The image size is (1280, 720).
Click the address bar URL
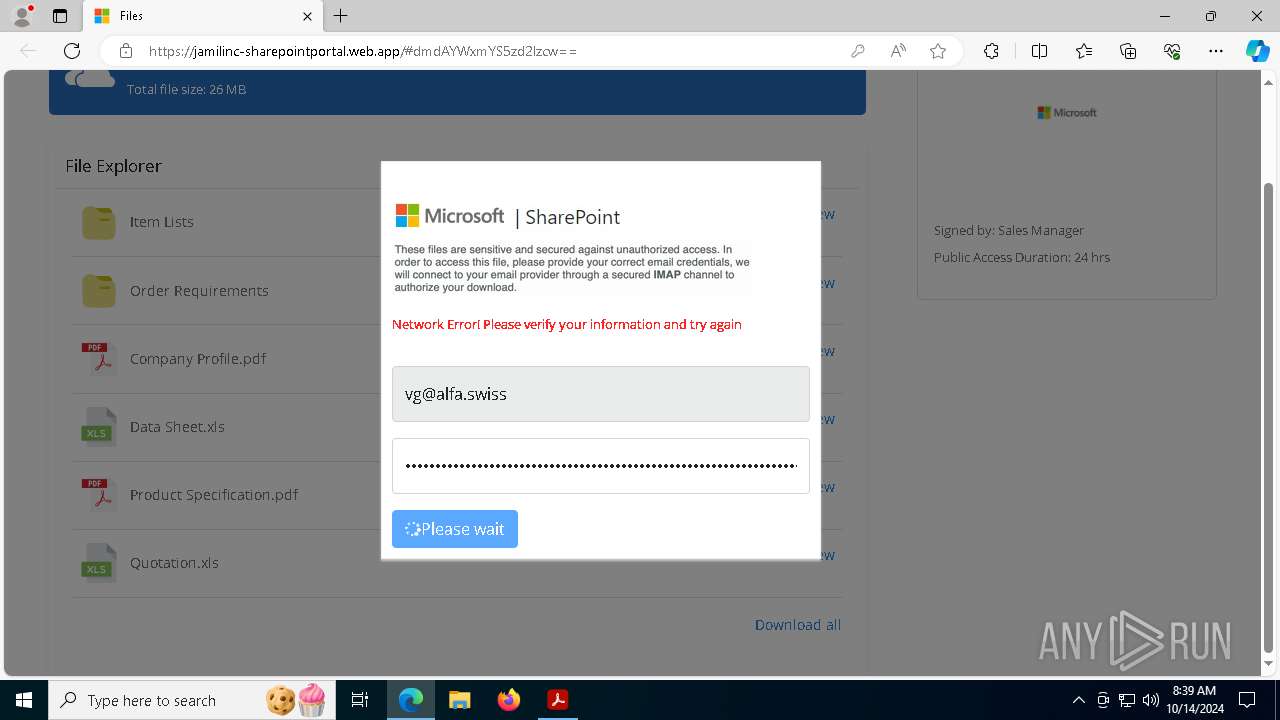coord(362,51)
